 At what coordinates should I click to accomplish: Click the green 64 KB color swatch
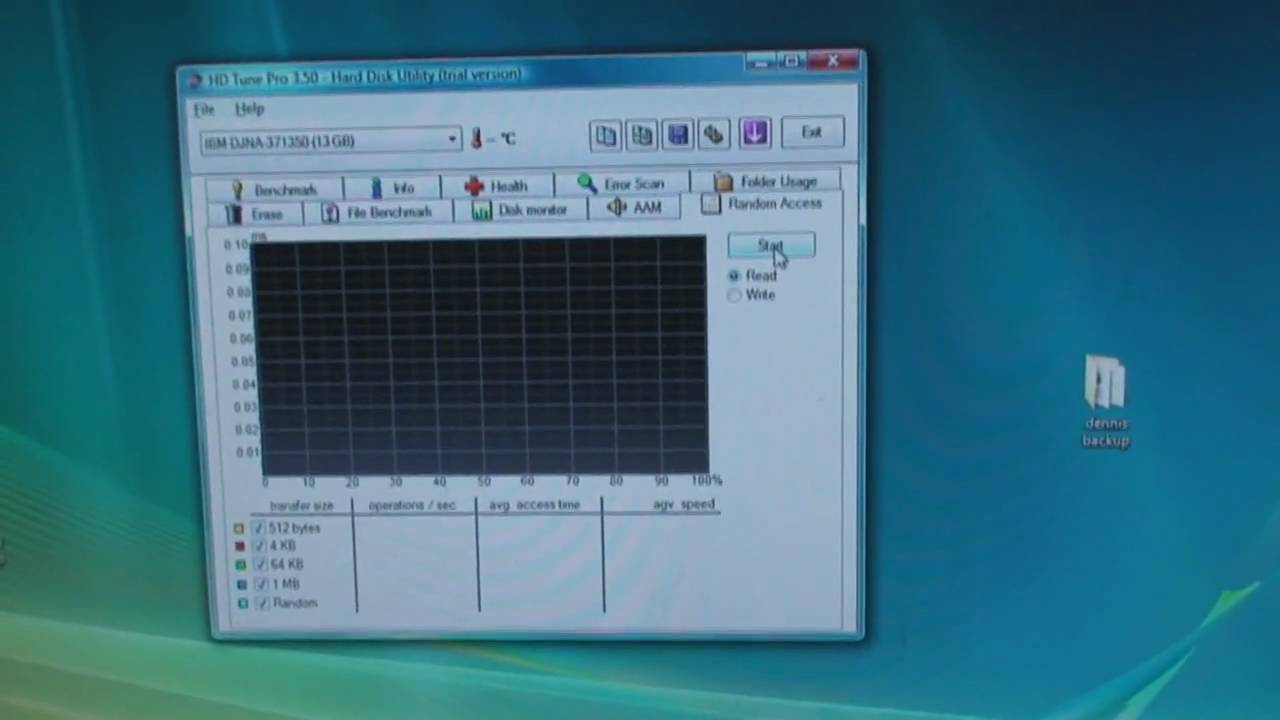pyautogui.click(x=240, y=566)
